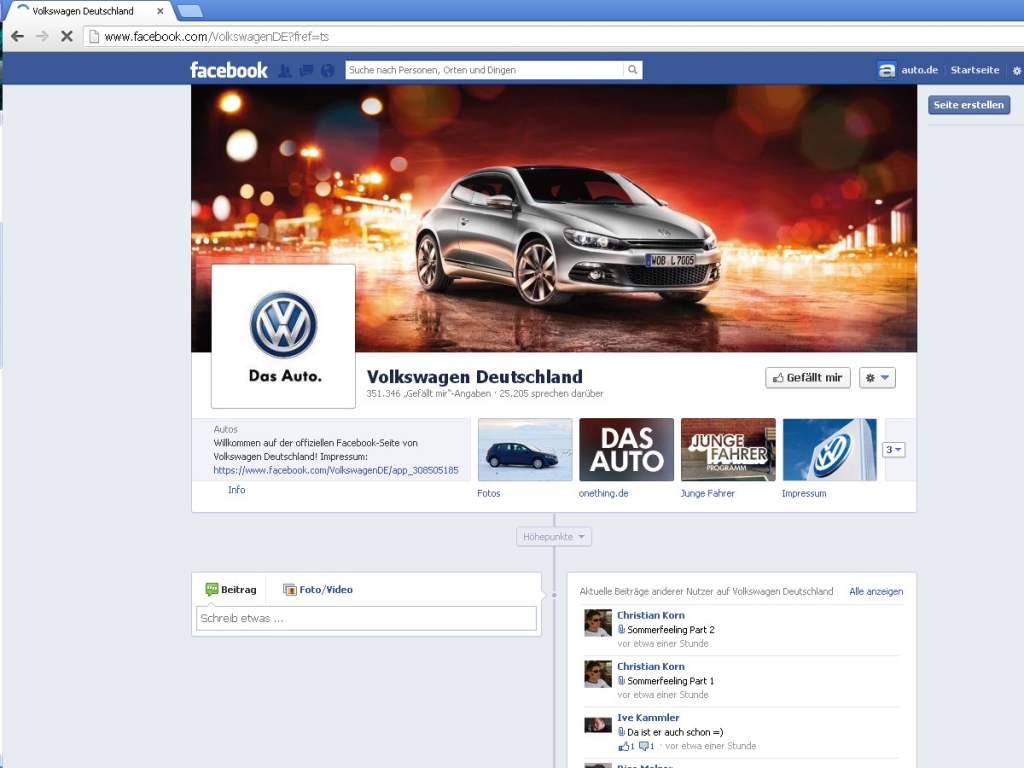The image size is (1024, 768).
Task: Click attachment icon on Sommerfeeling Part 2
Action: tap(621, 630)
